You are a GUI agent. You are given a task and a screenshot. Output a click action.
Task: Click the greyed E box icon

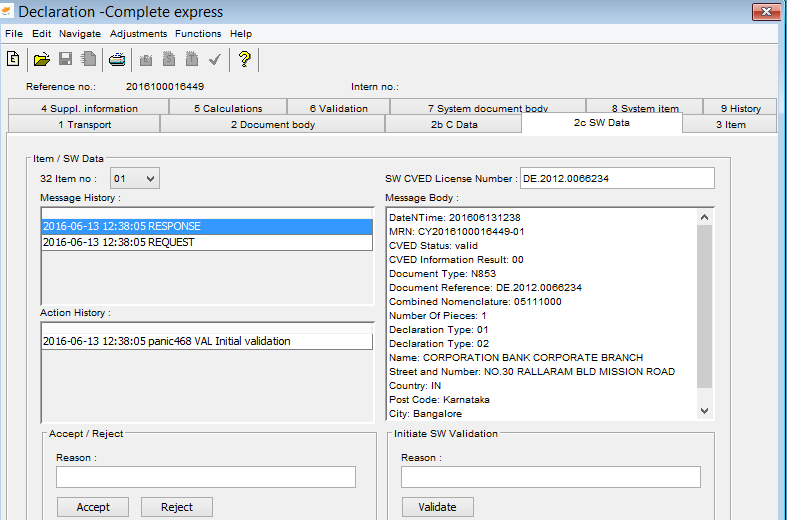146,60
